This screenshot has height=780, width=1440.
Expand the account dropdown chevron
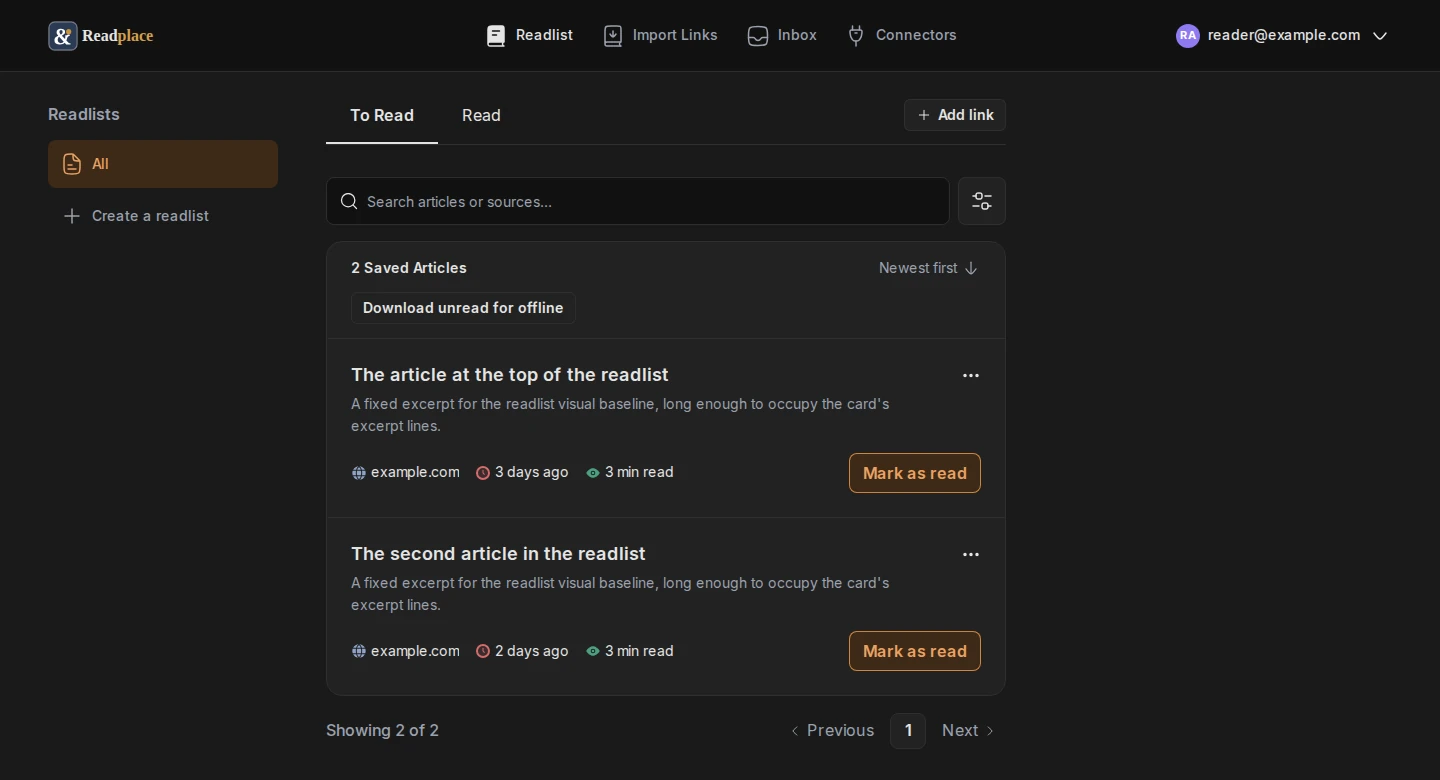1380,36
